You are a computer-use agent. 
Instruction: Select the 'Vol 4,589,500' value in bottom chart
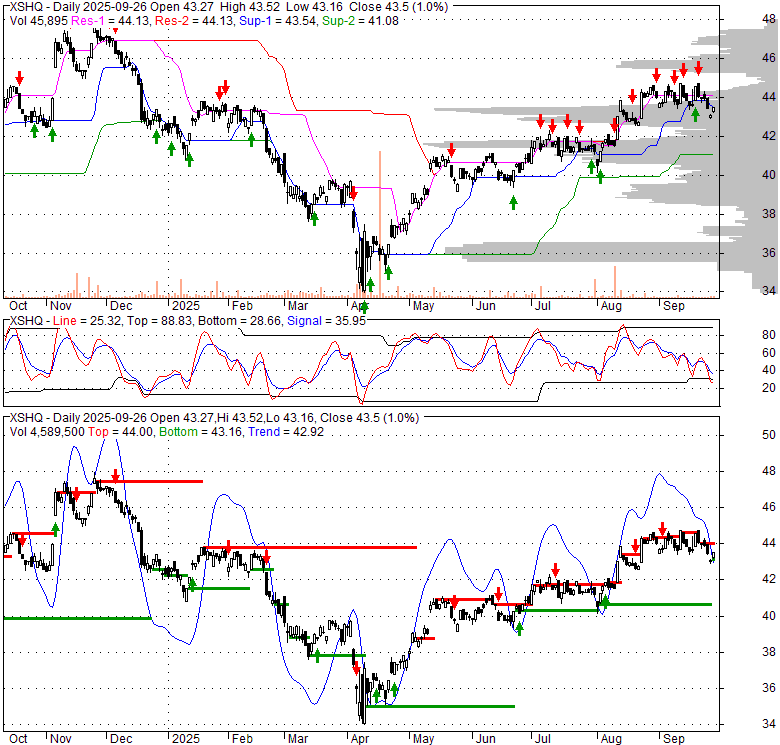click(x=47, y=432)
